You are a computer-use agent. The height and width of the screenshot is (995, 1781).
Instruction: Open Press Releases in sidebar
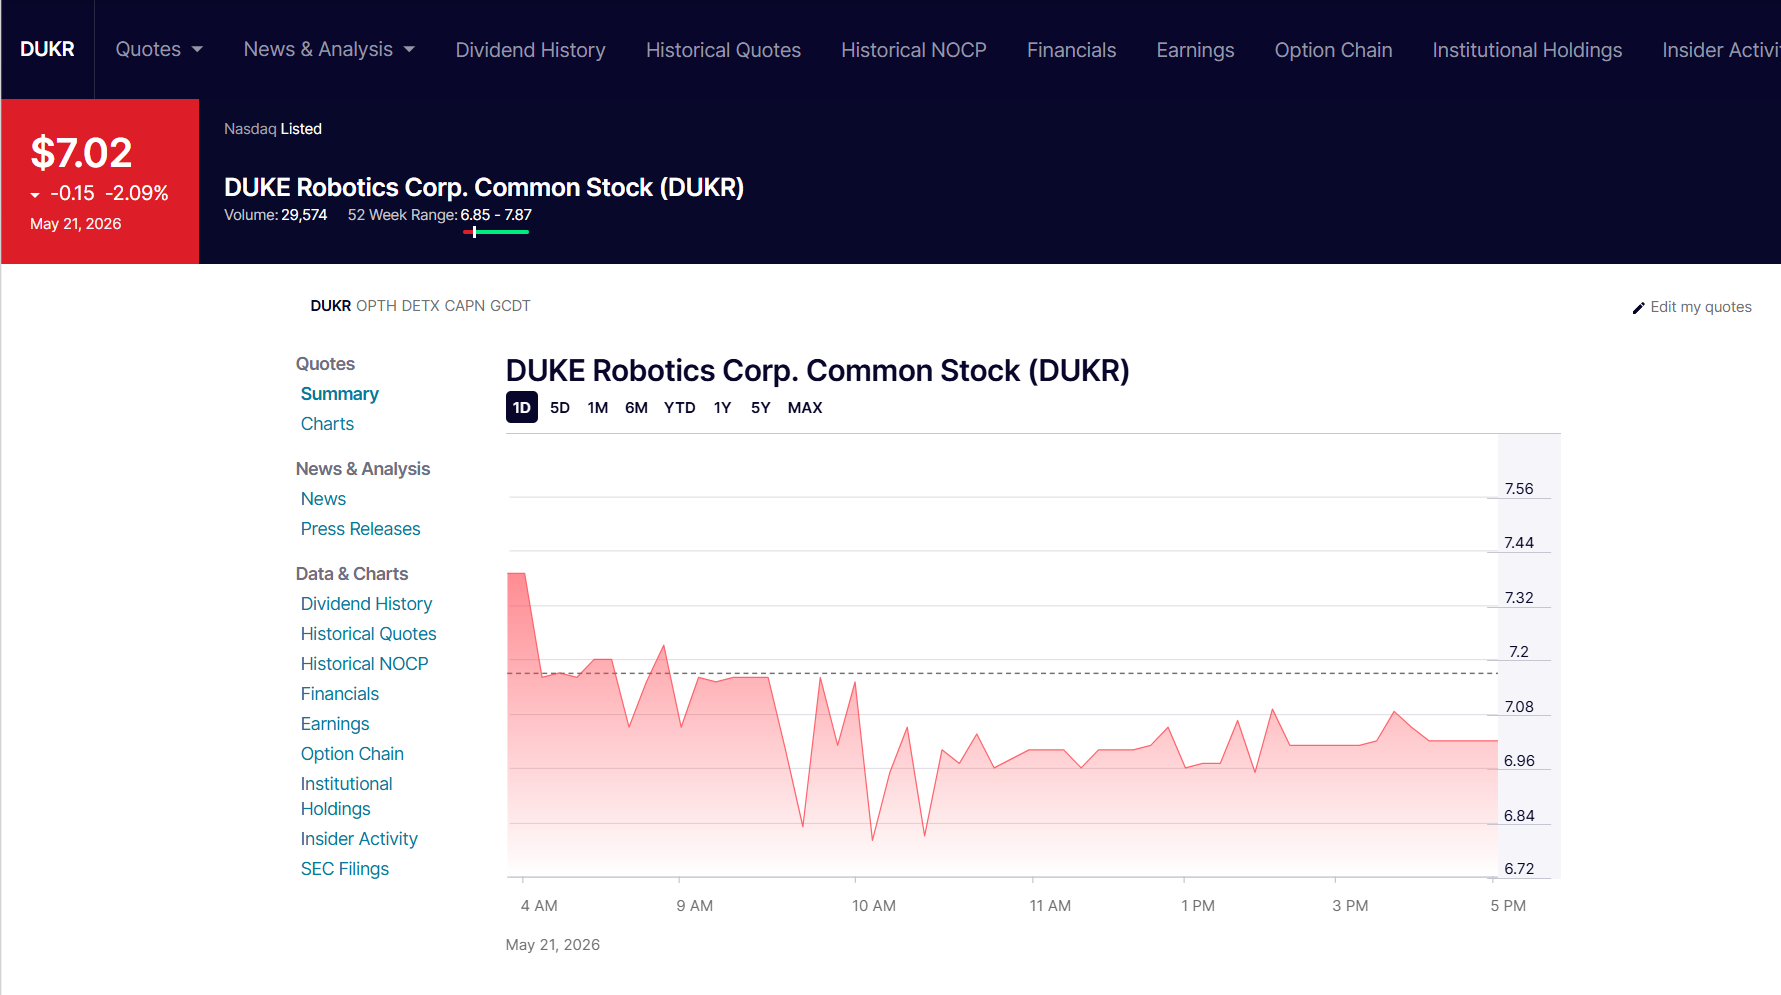pos(360,529)
